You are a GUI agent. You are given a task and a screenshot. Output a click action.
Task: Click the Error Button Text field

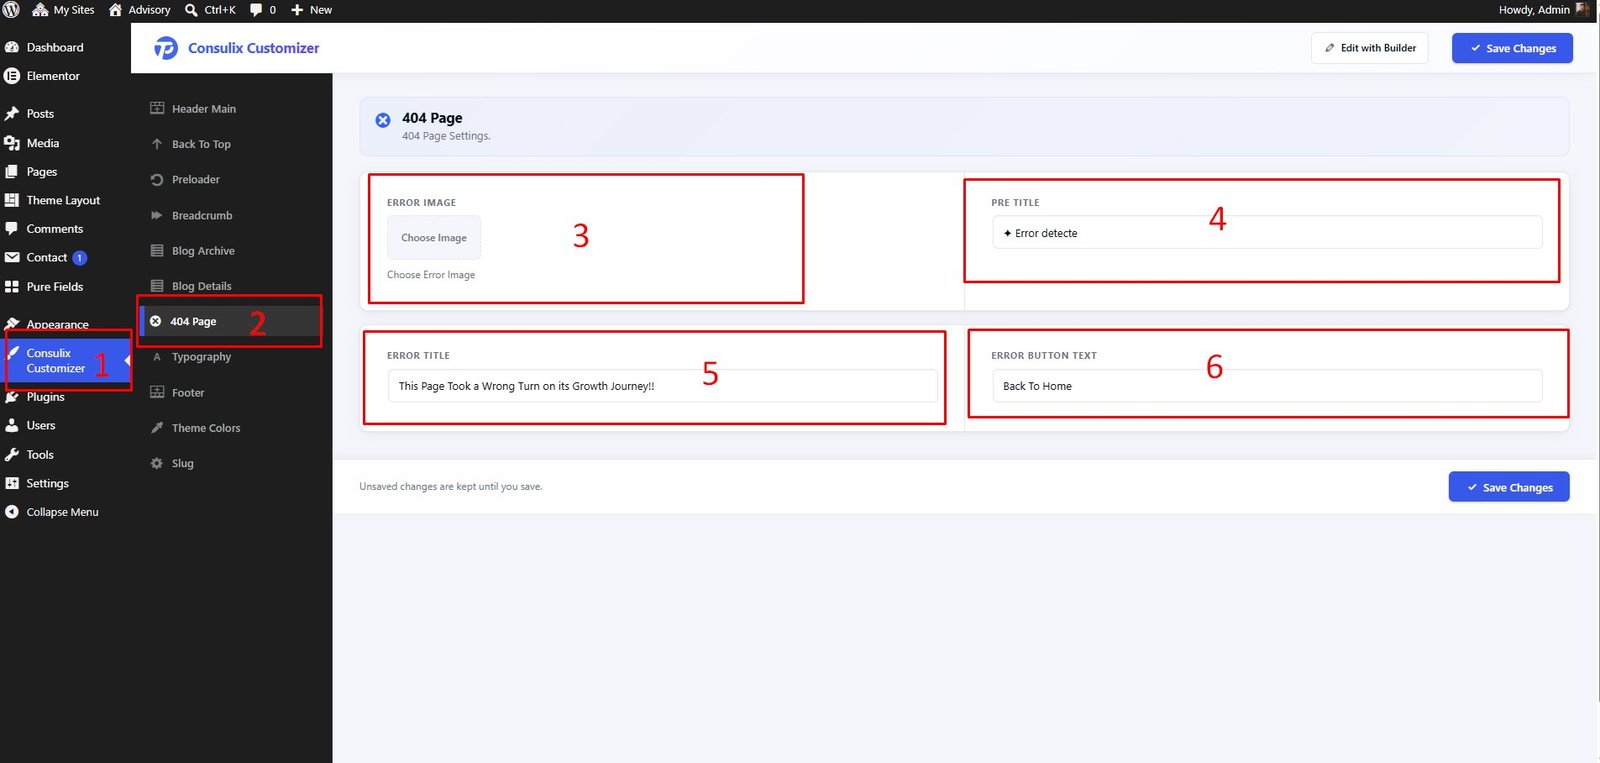[1267, 386]
